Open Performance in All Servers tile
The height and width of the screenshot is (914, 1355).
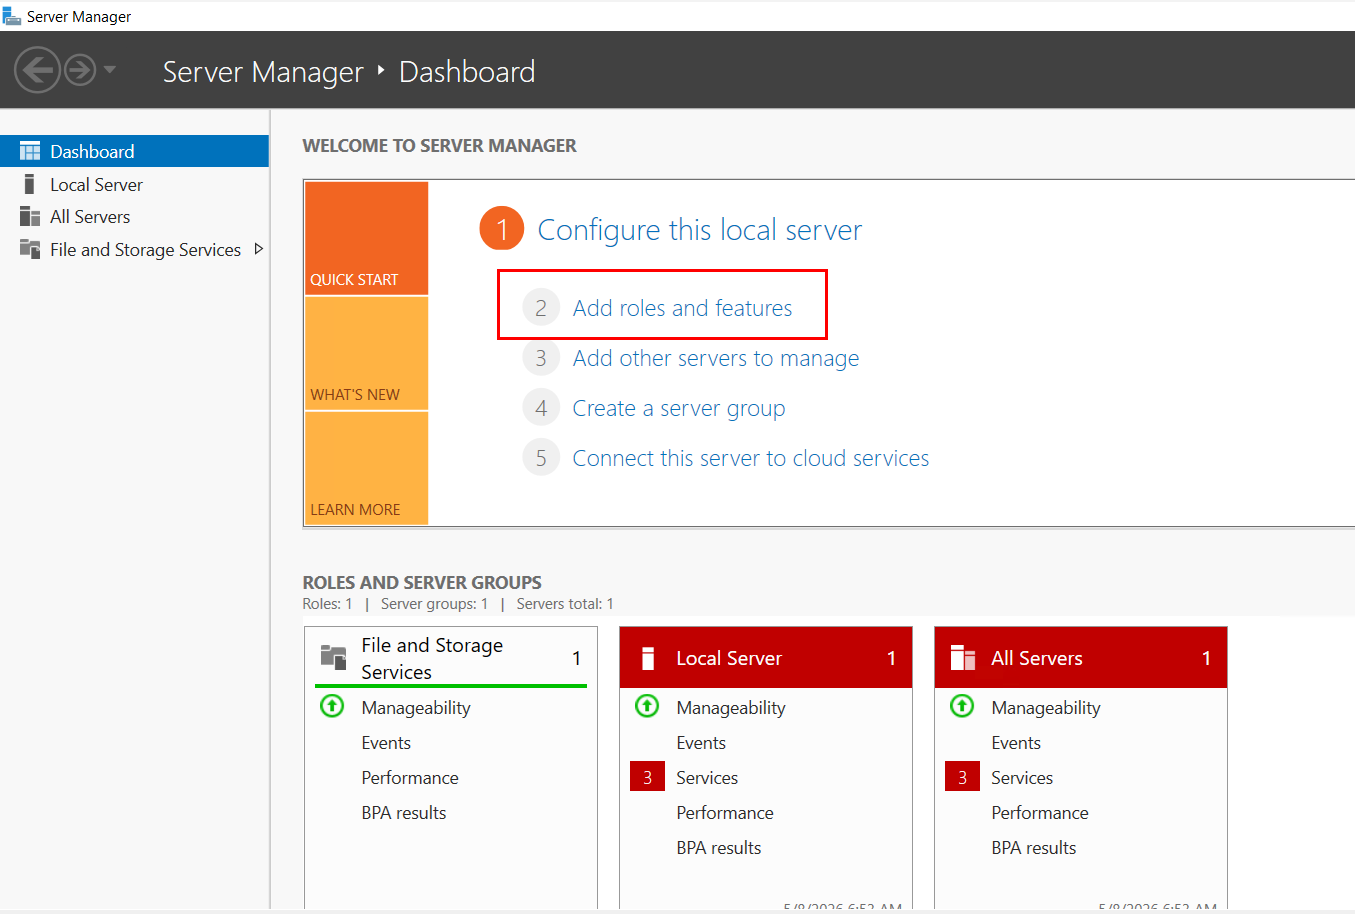(x=1040, y=813)
